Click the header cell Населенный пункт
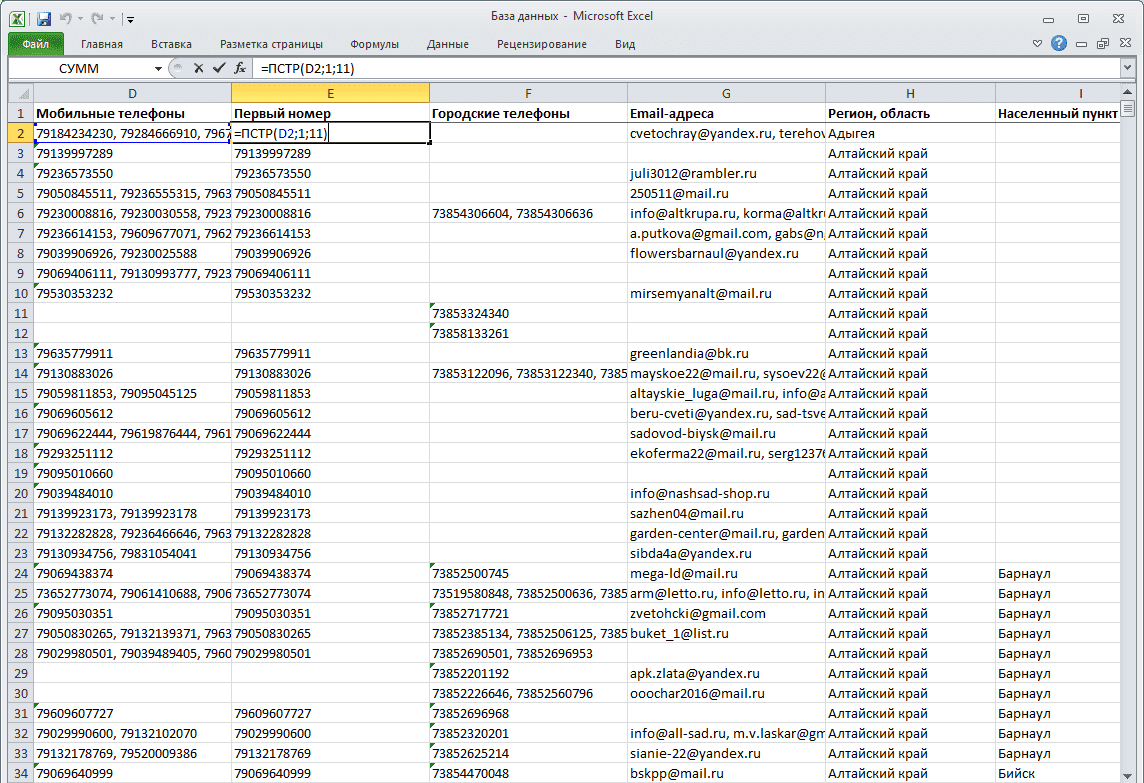This screenshot has width=1144, height=783. (x=1057, y=113)
